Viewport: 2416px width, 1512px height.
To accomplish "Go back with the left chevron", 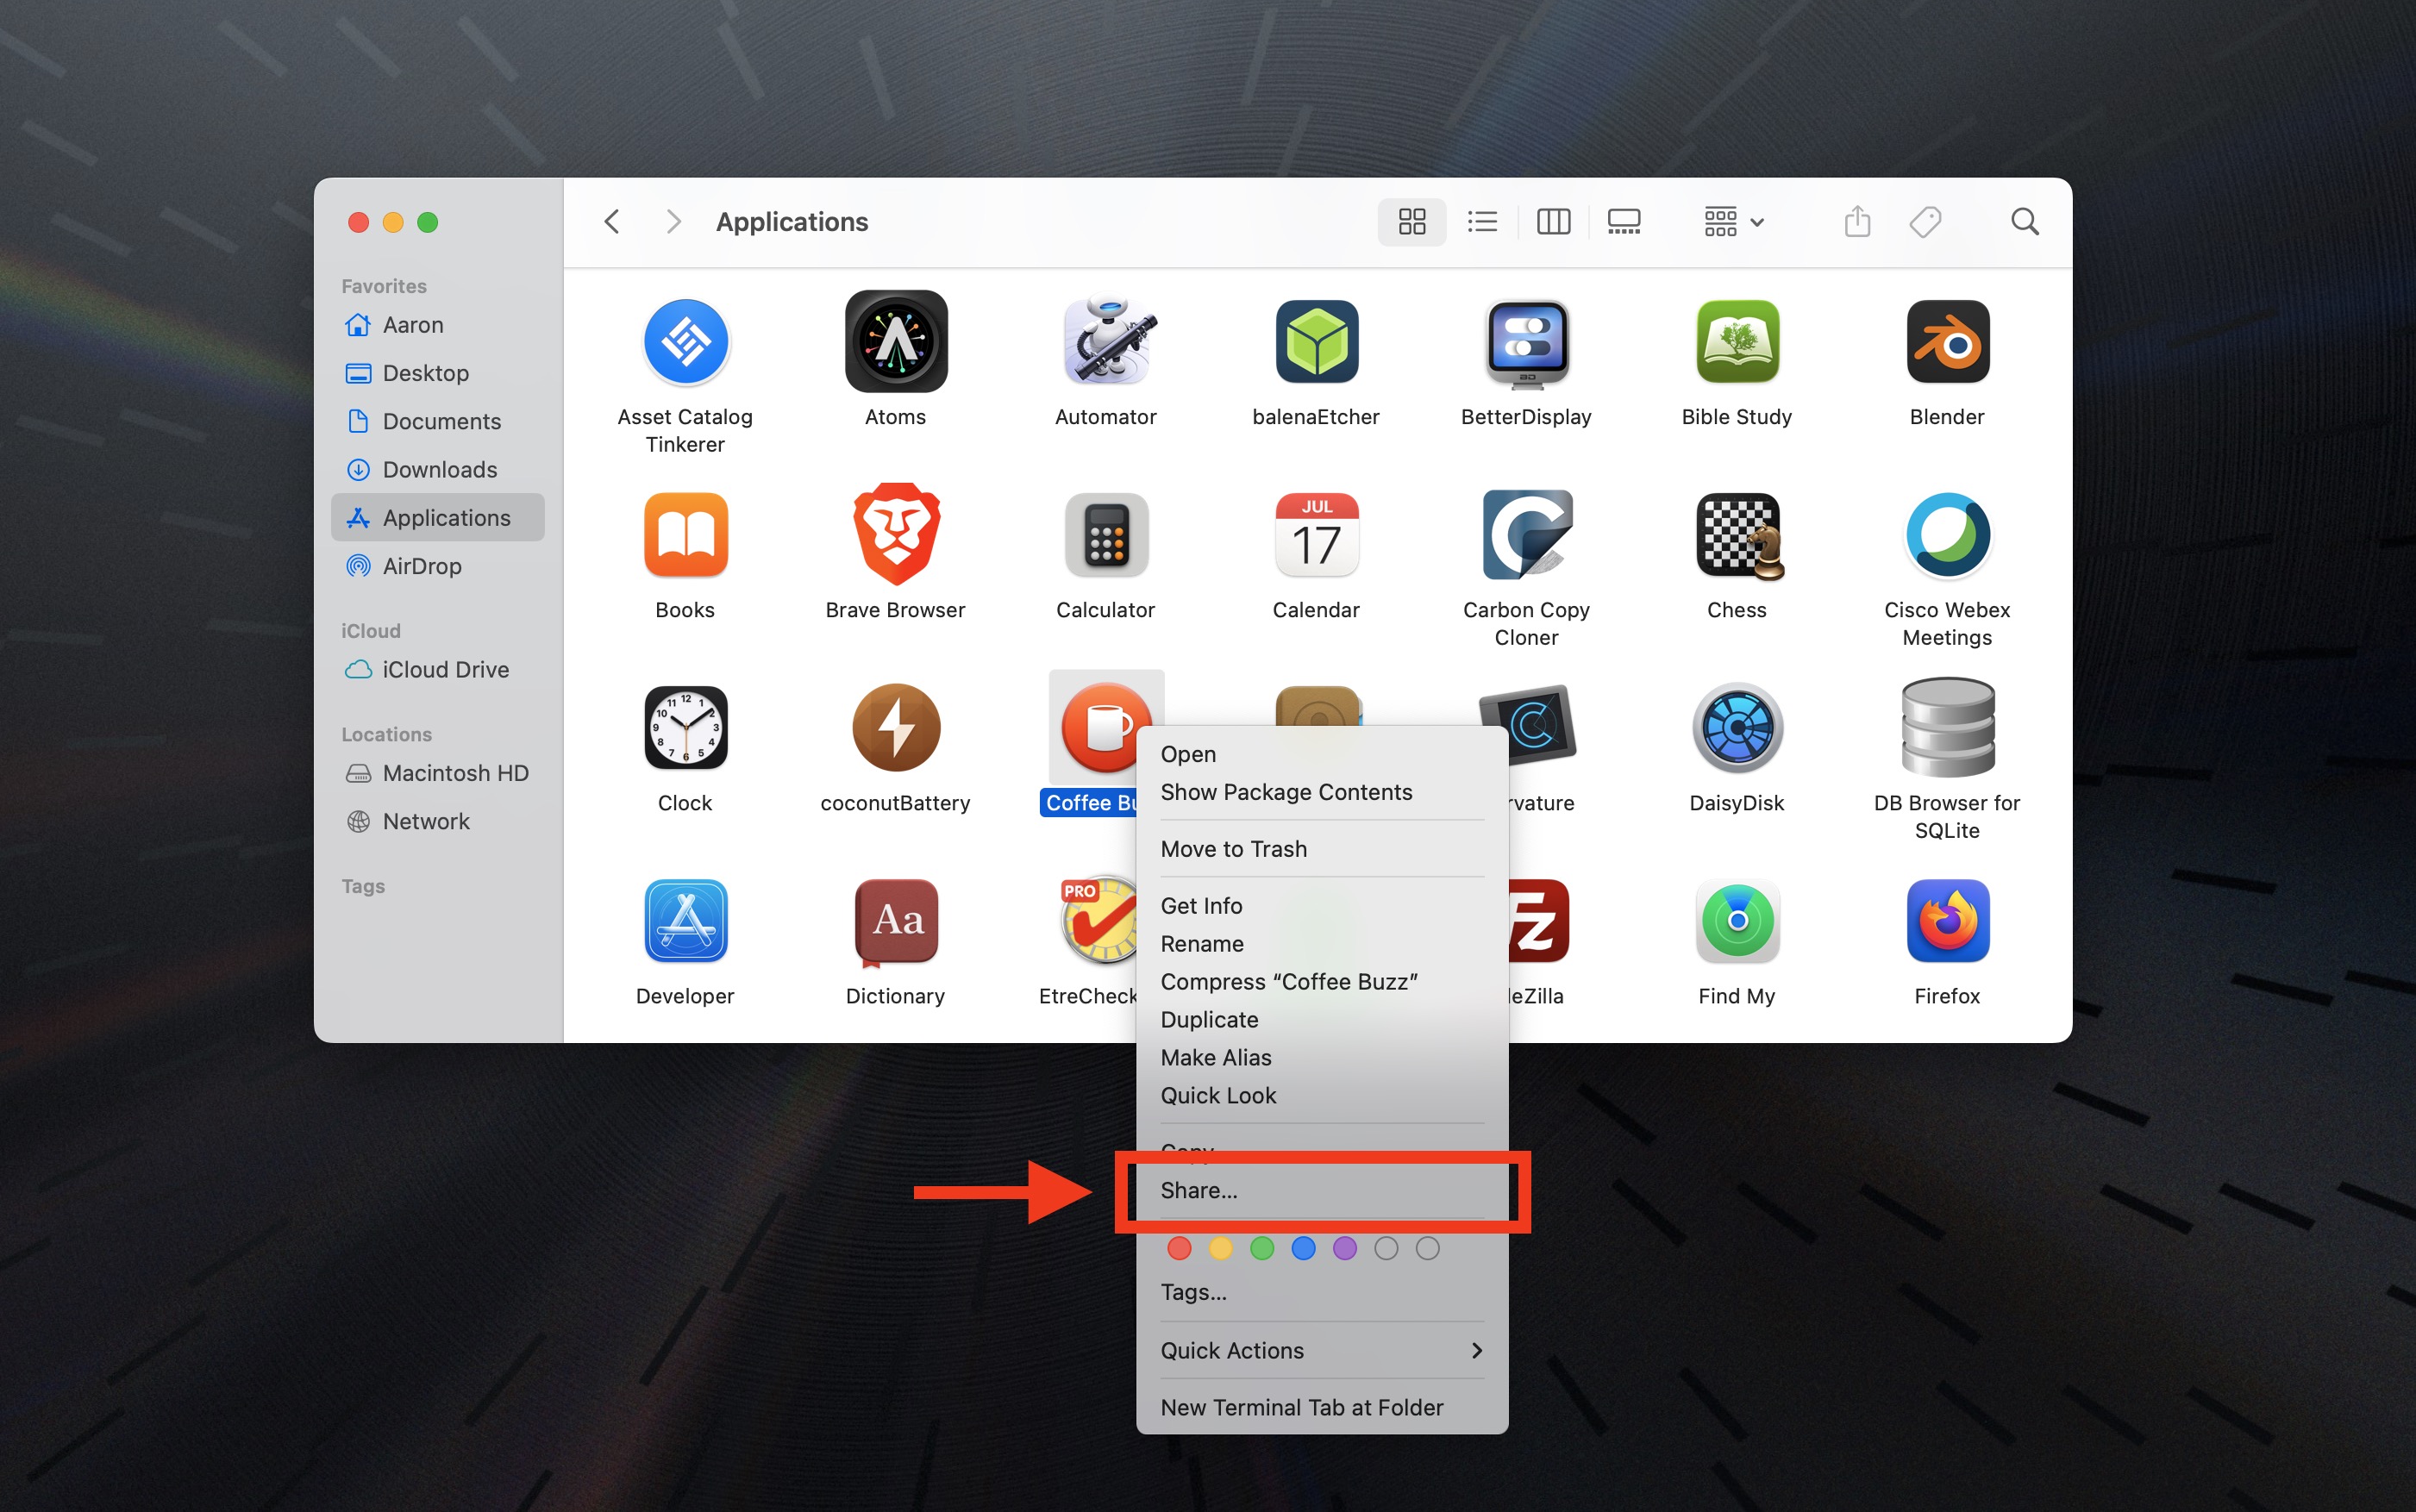I will coord(613,221).
